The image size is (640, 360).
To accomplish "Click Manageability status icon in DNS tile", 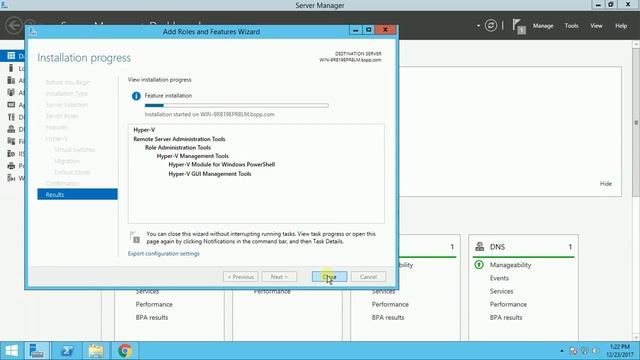I will 479,265.
